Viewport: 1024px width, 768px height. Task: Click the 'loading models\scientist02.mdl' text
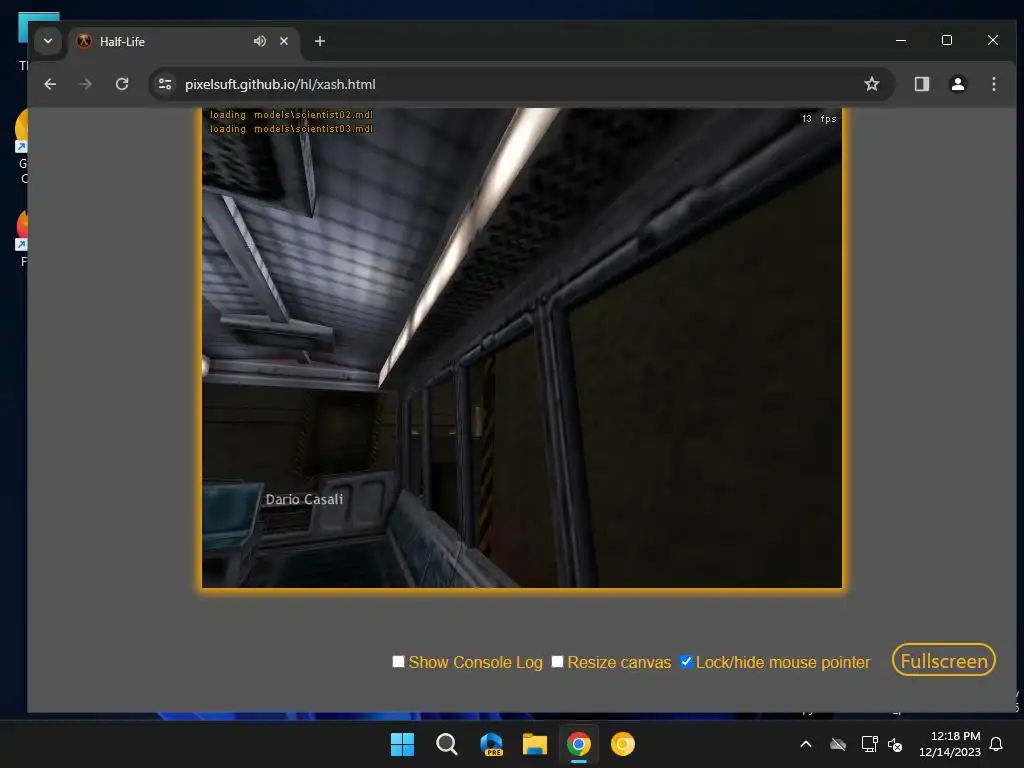(291, 115)
